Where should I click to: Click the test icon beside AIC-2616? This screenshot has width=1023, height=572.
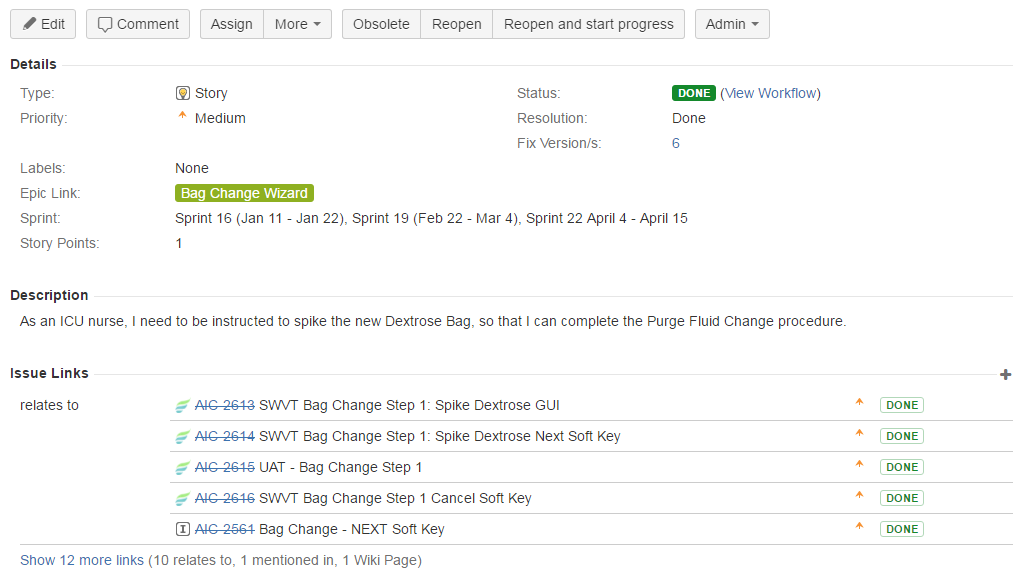(183, 499)
